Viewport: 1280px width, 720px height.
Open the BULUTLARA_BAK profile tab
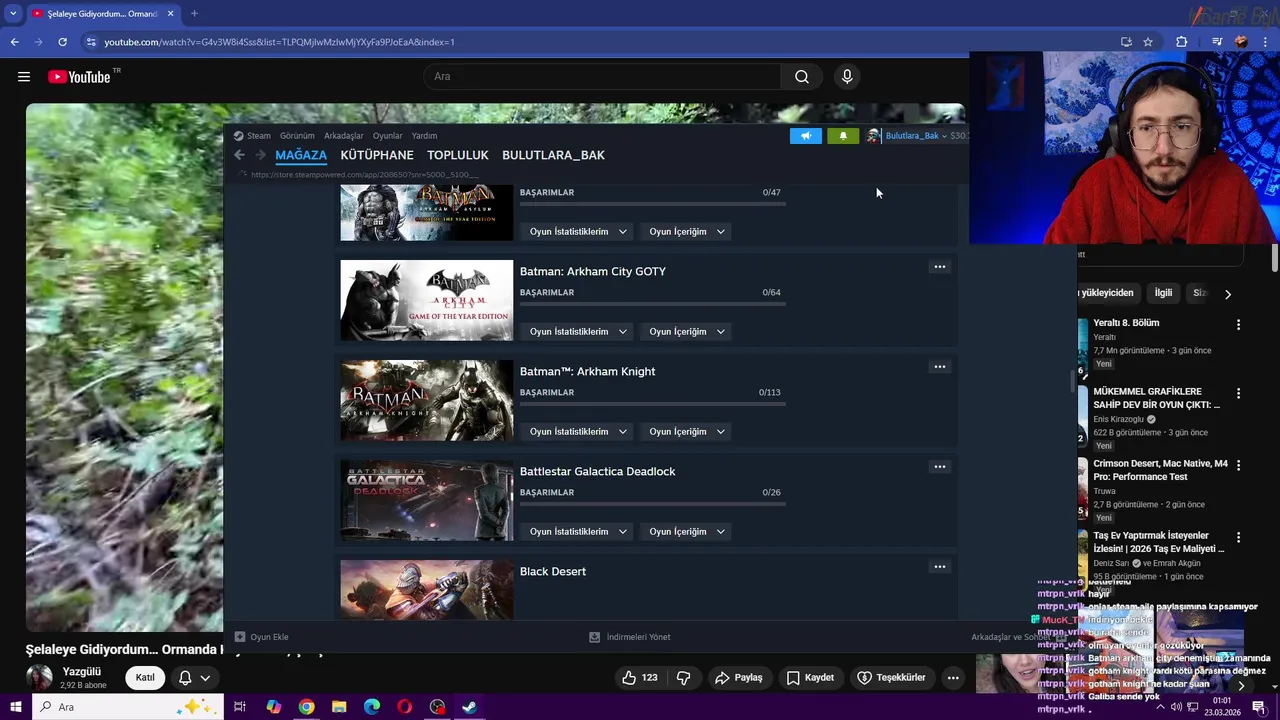click(x=553, y=155)
